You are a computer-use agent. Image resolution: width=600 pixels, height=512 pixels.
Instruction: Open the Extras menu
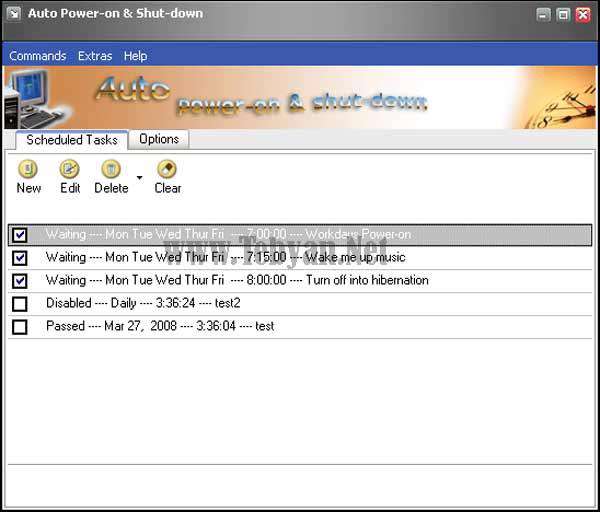tap(95, 56)
